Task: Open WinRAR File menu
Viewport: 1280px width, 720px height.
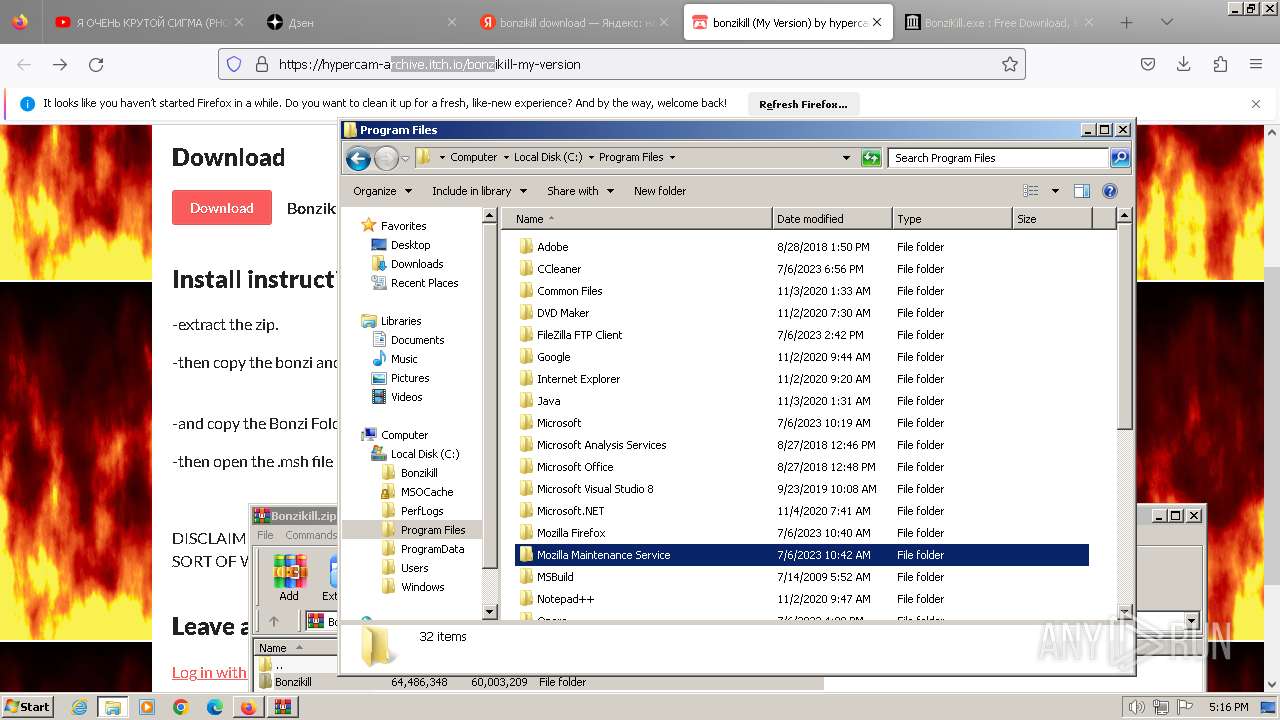Action: pyautogui.click(x=265, y=535)
